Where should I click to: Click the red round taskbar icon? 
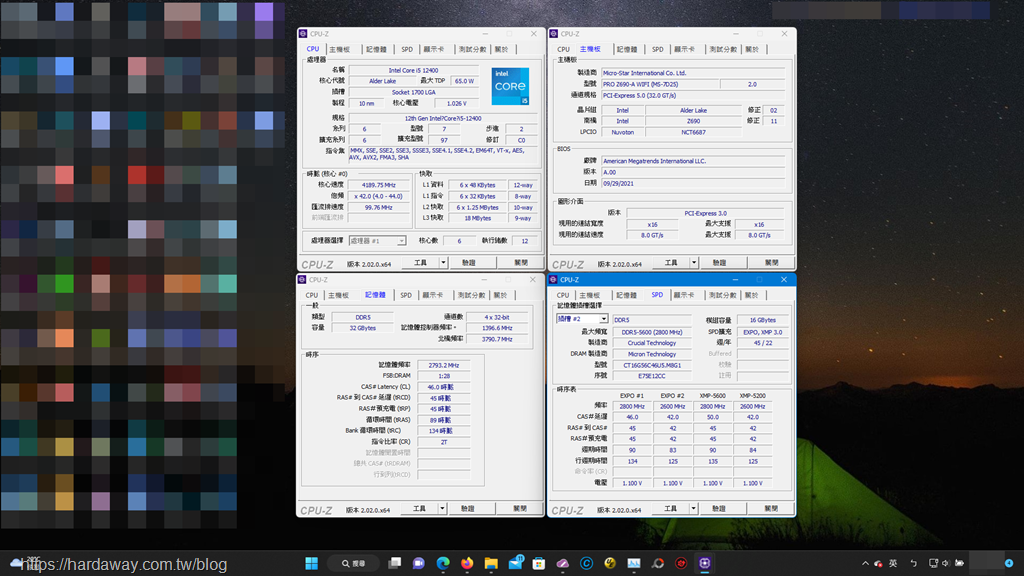tap(681, 563)
